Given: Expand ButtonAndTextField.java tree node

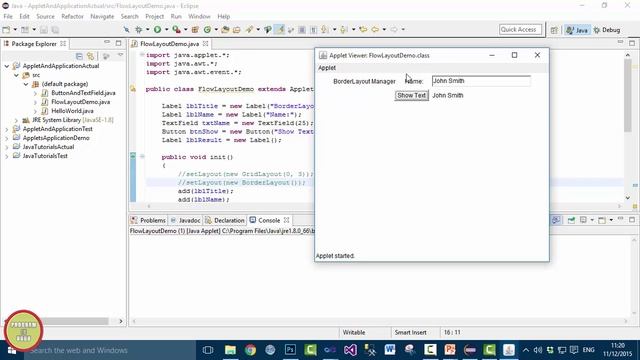Looking at the screenshot, I should (35, 93).
